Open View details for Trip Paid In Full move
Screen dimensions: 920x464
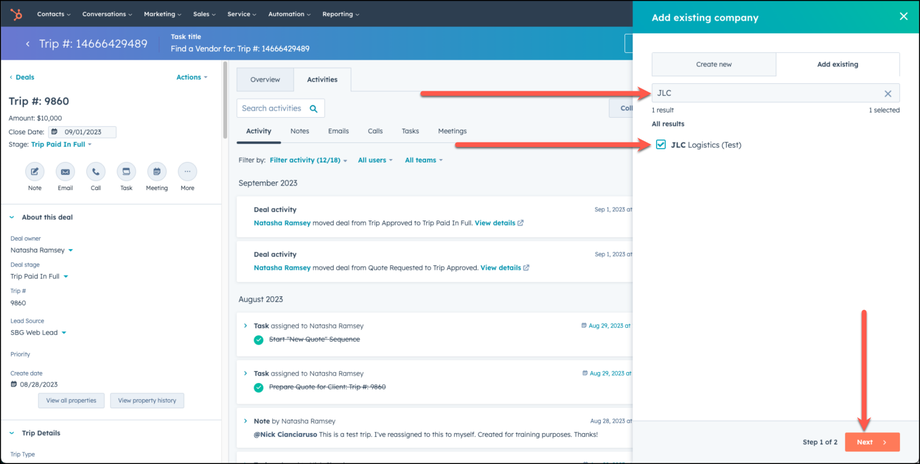(495, 223)
